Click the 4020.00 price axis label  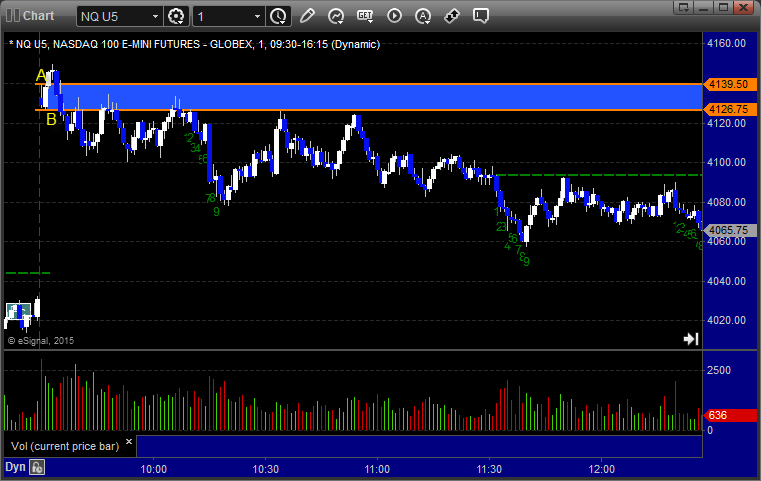click(727, 320)
